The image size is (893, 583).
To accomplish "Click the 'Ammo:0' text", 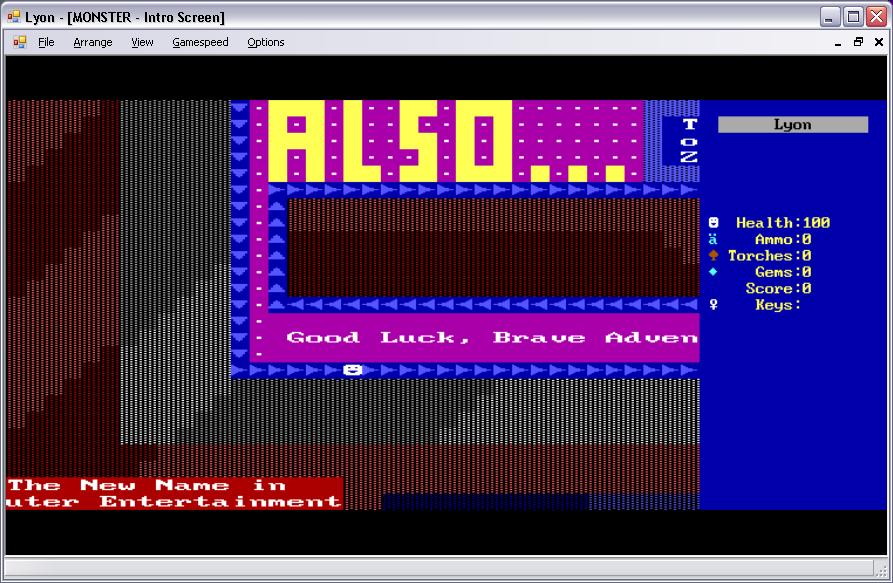I will pos(783,239).
